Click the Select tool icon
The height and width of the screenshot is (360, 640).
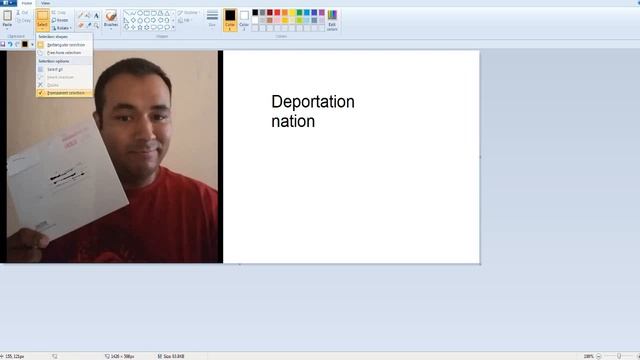click(x=42, y=16)
